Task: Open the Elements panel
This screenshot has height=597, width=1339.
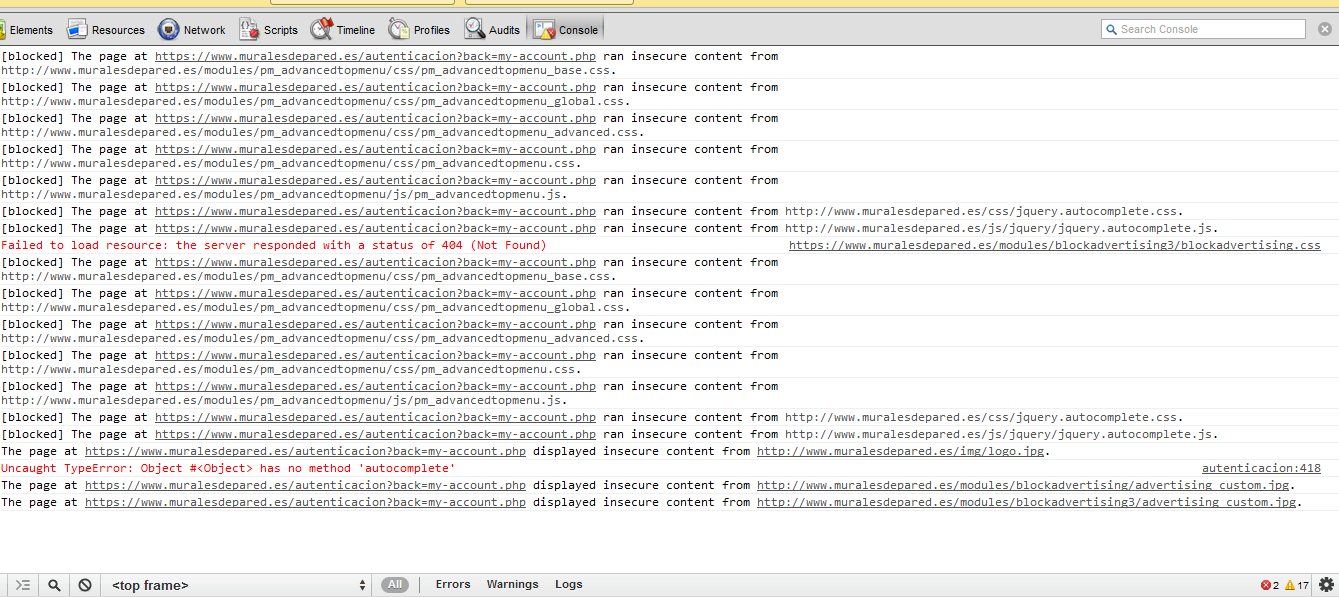Action: 28,30
